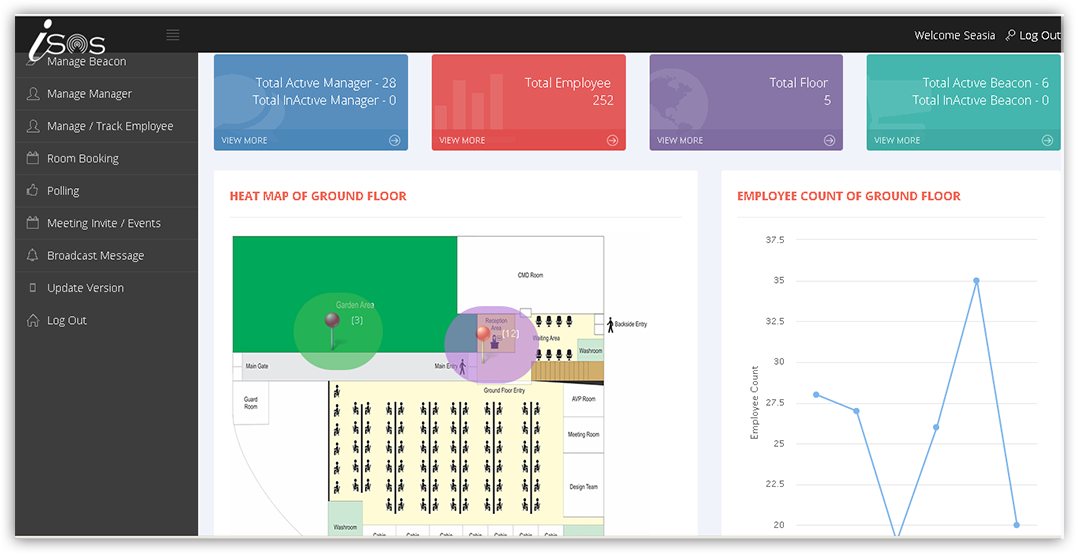The image size is (1076, 554).
Task: Click the purple Reception Area heat circle
Action: point(491,345)
